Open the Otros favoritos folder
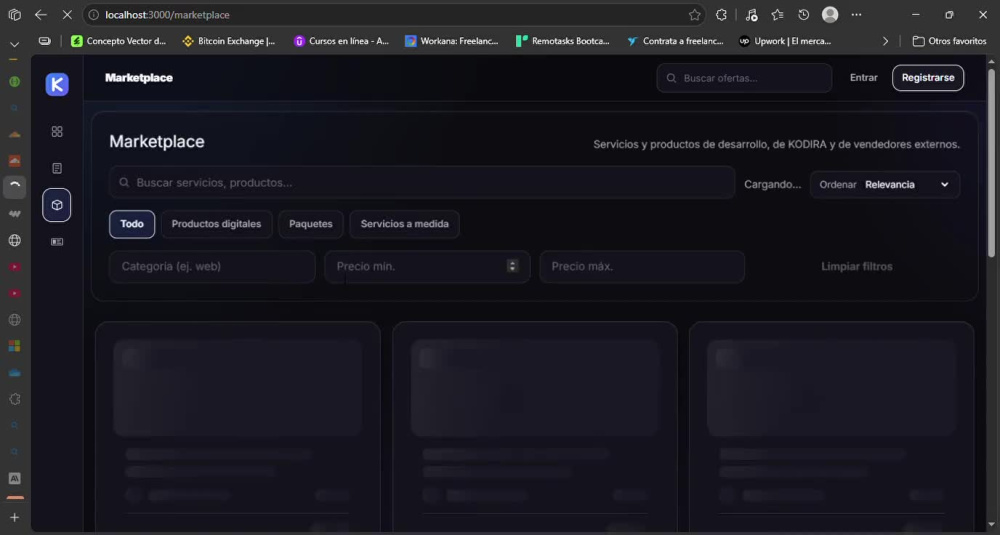 click(x=949, y=41)
